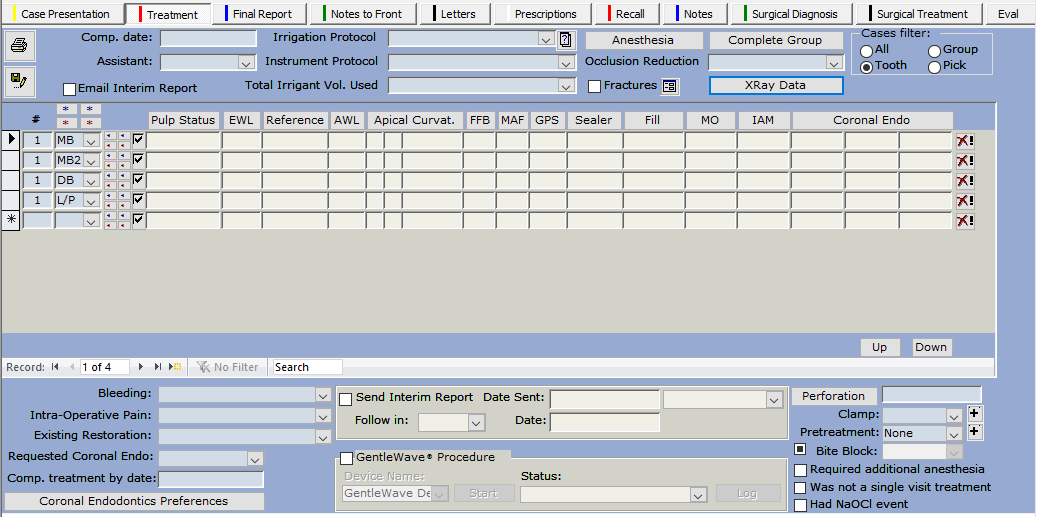The width and height of the screenshot is (1037, 517).
Task: Expand the Occlusion Reduction dropdown
Action: 835,63
